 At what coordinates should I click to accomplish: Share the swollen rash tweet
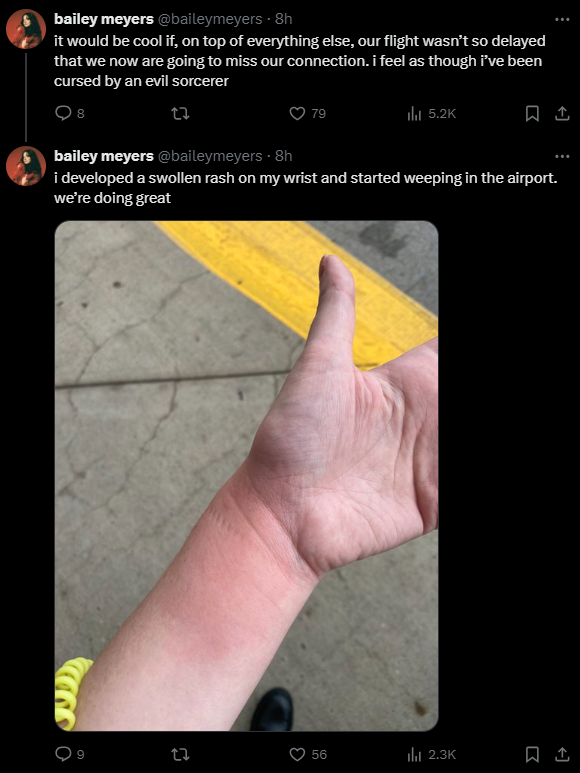point(562,754)
